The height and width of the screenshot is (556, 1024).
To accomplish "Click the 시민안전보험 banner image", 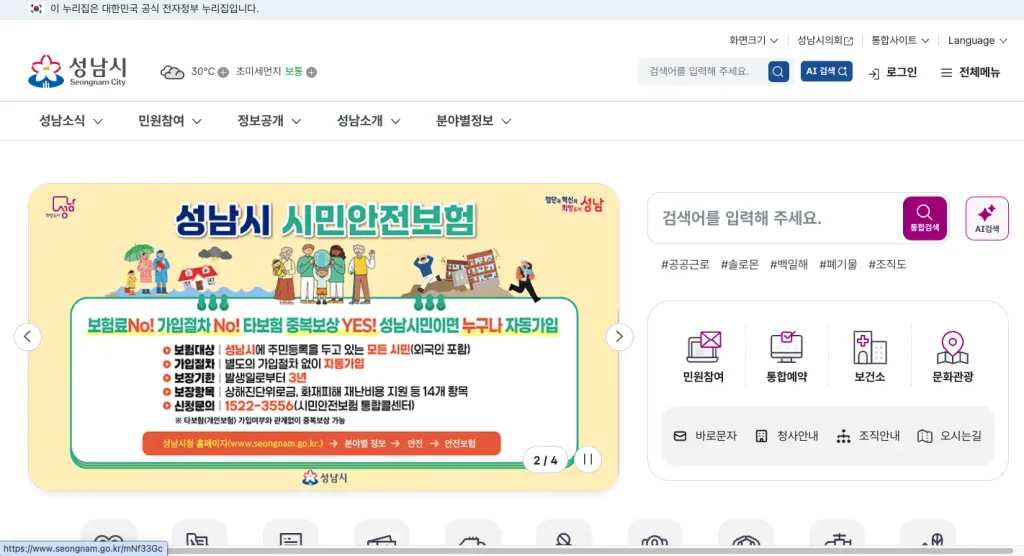I will 323,336.
